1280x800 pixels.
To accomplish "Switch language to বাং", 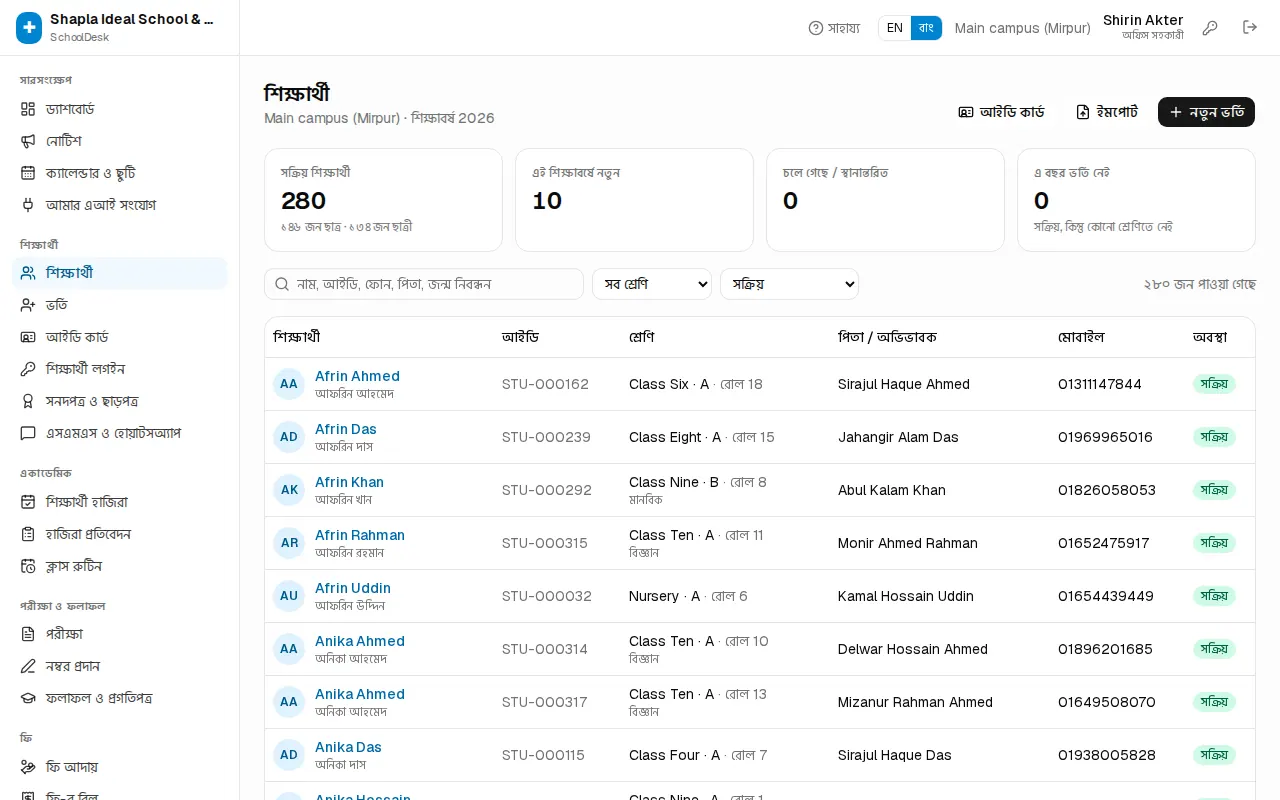I will pos(926,28).
